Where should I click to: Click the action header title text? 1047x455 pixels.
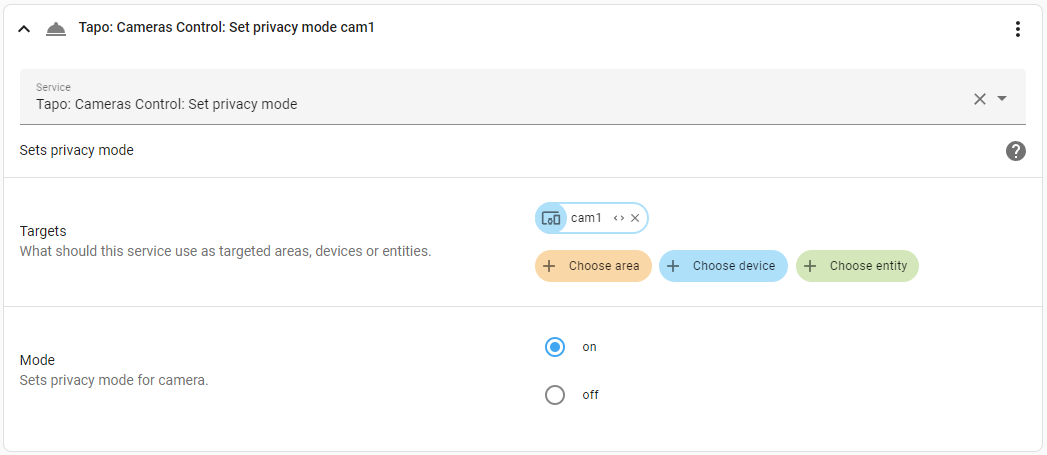[226, 28]
